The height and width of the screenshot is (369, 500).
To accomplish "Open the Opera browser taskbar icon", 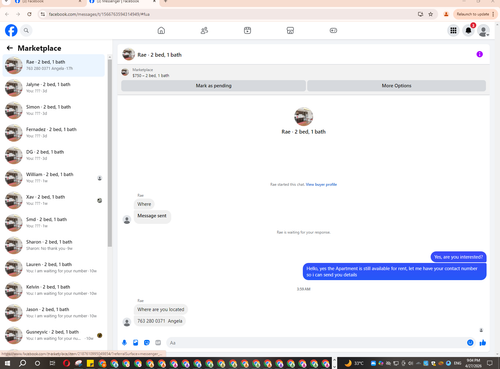I will click(66, 363).
